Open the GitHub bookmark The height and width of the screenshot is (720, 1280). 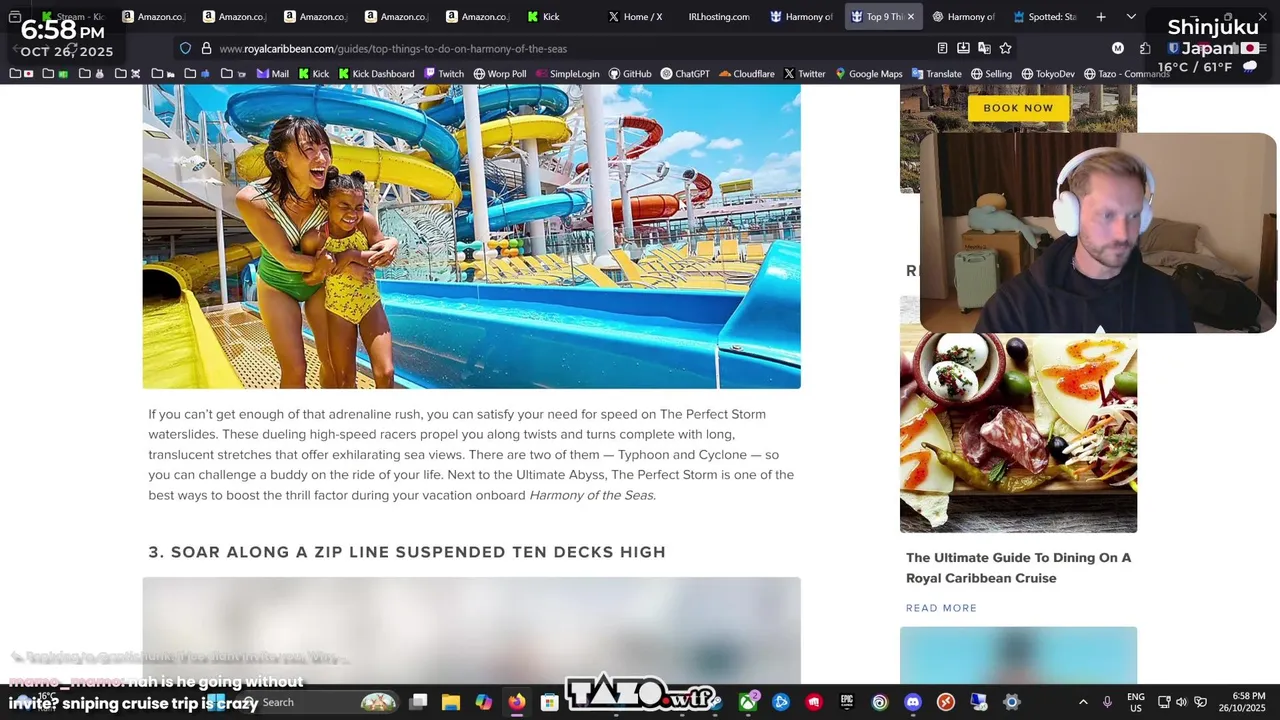pyautogui.click(x=629, y=73)
